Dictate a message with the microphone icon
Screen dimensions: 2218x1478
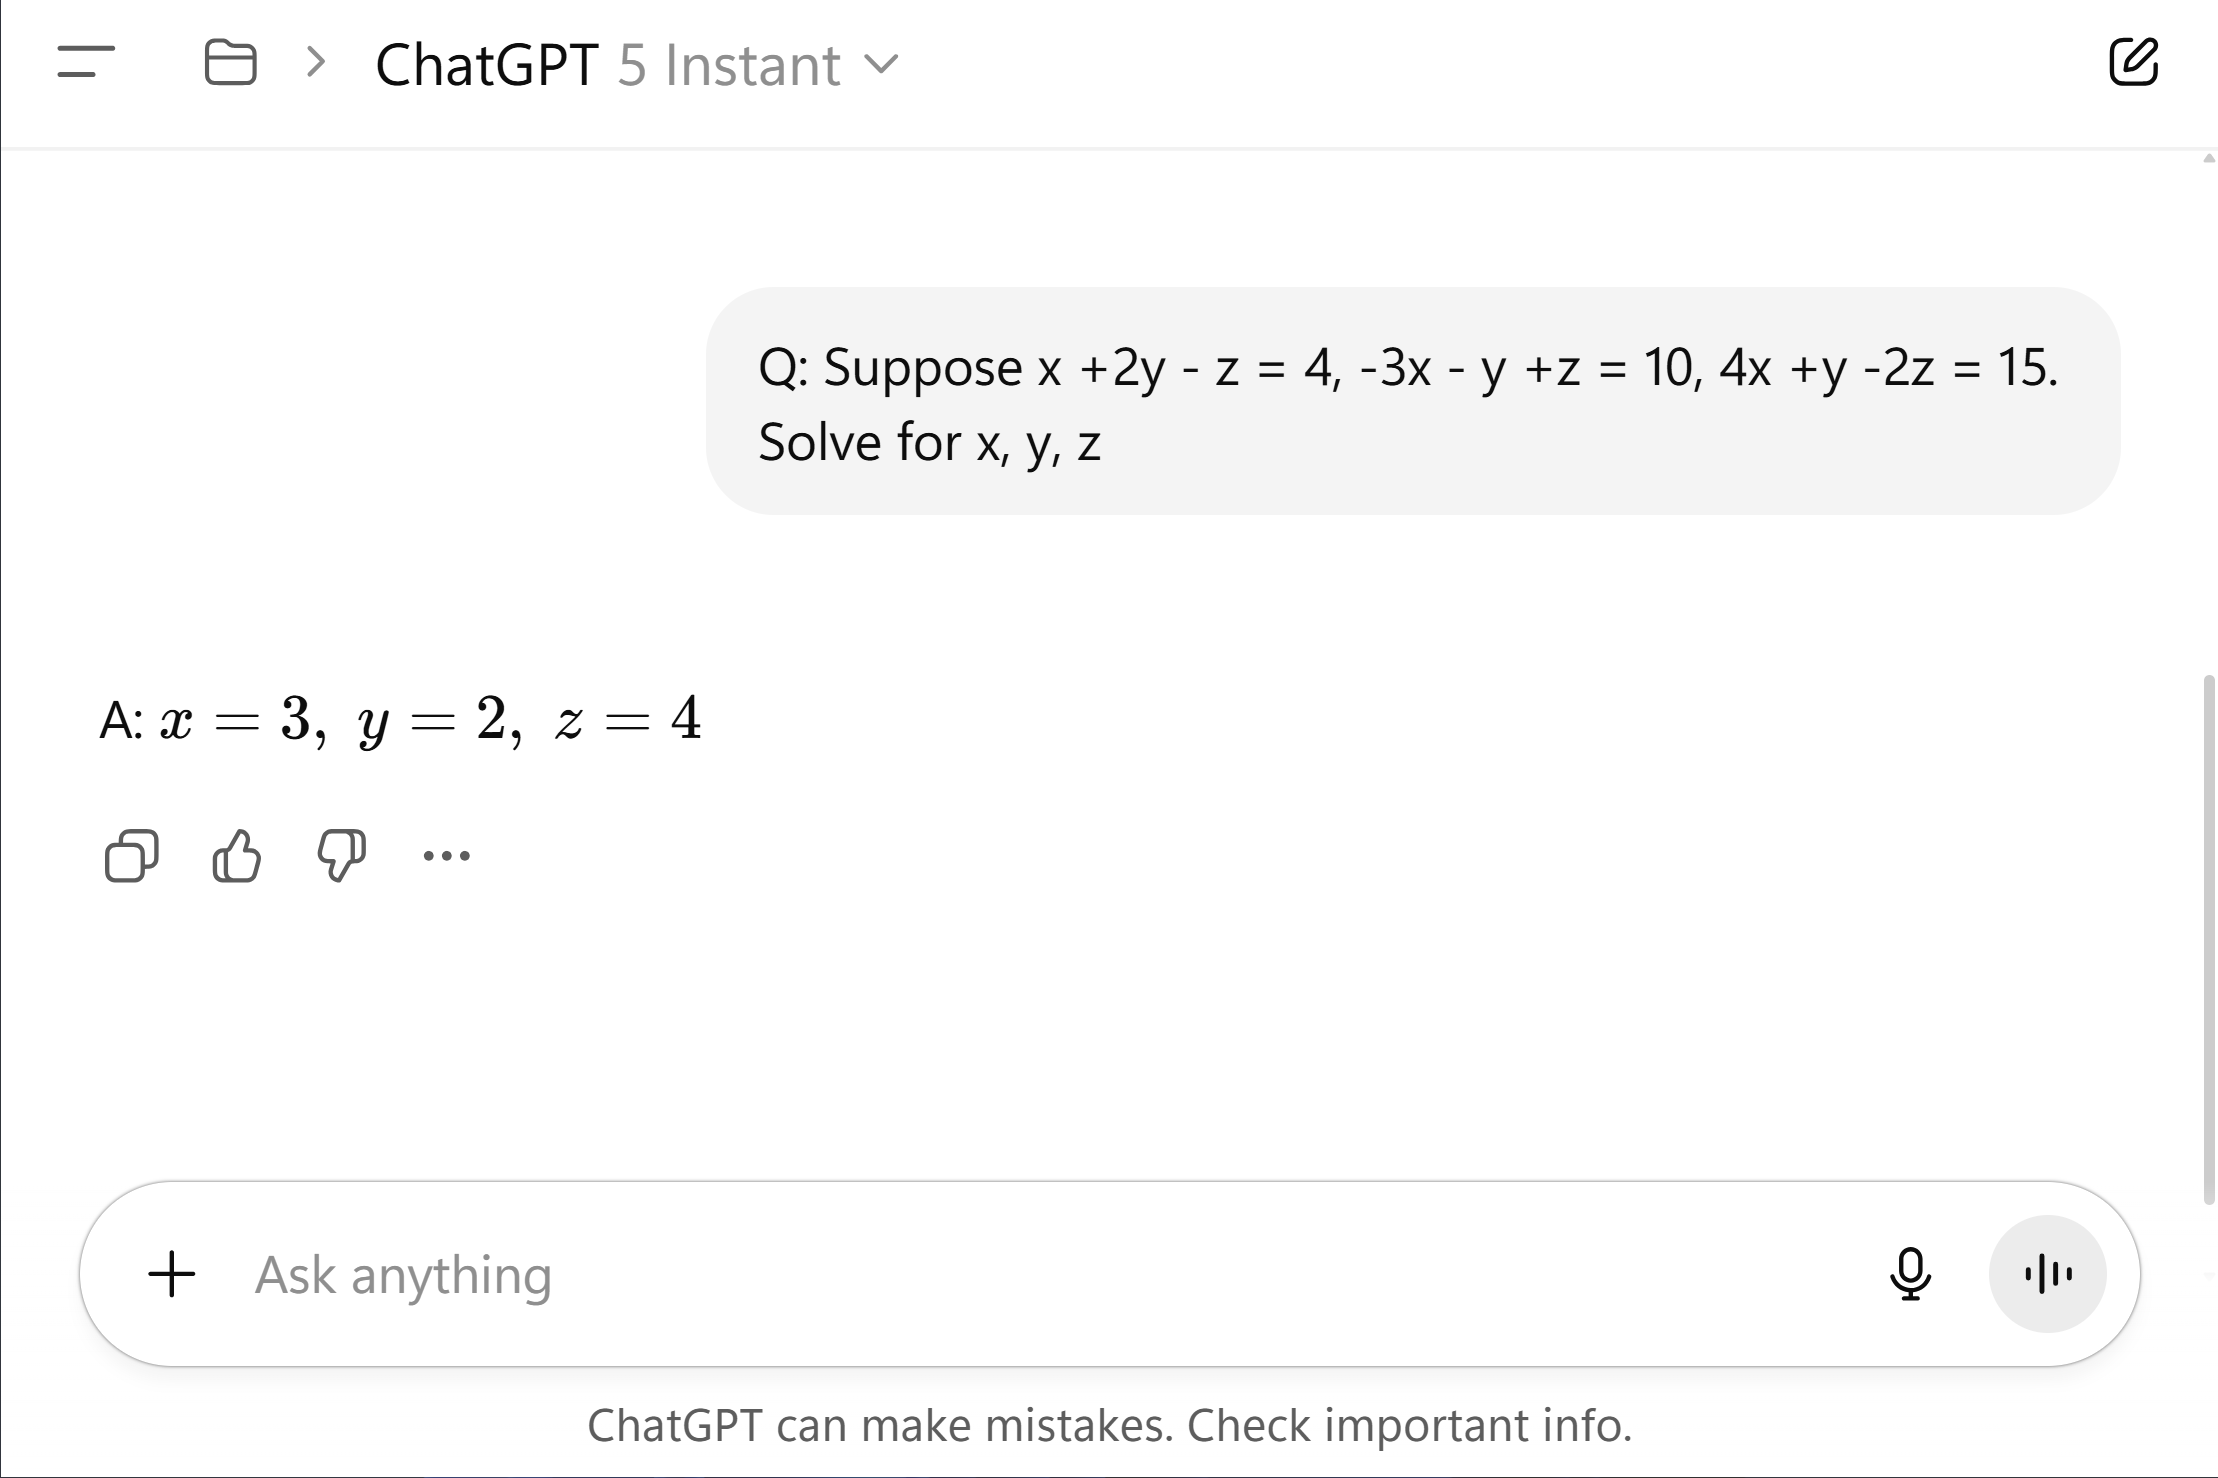coord(1908,1274)
